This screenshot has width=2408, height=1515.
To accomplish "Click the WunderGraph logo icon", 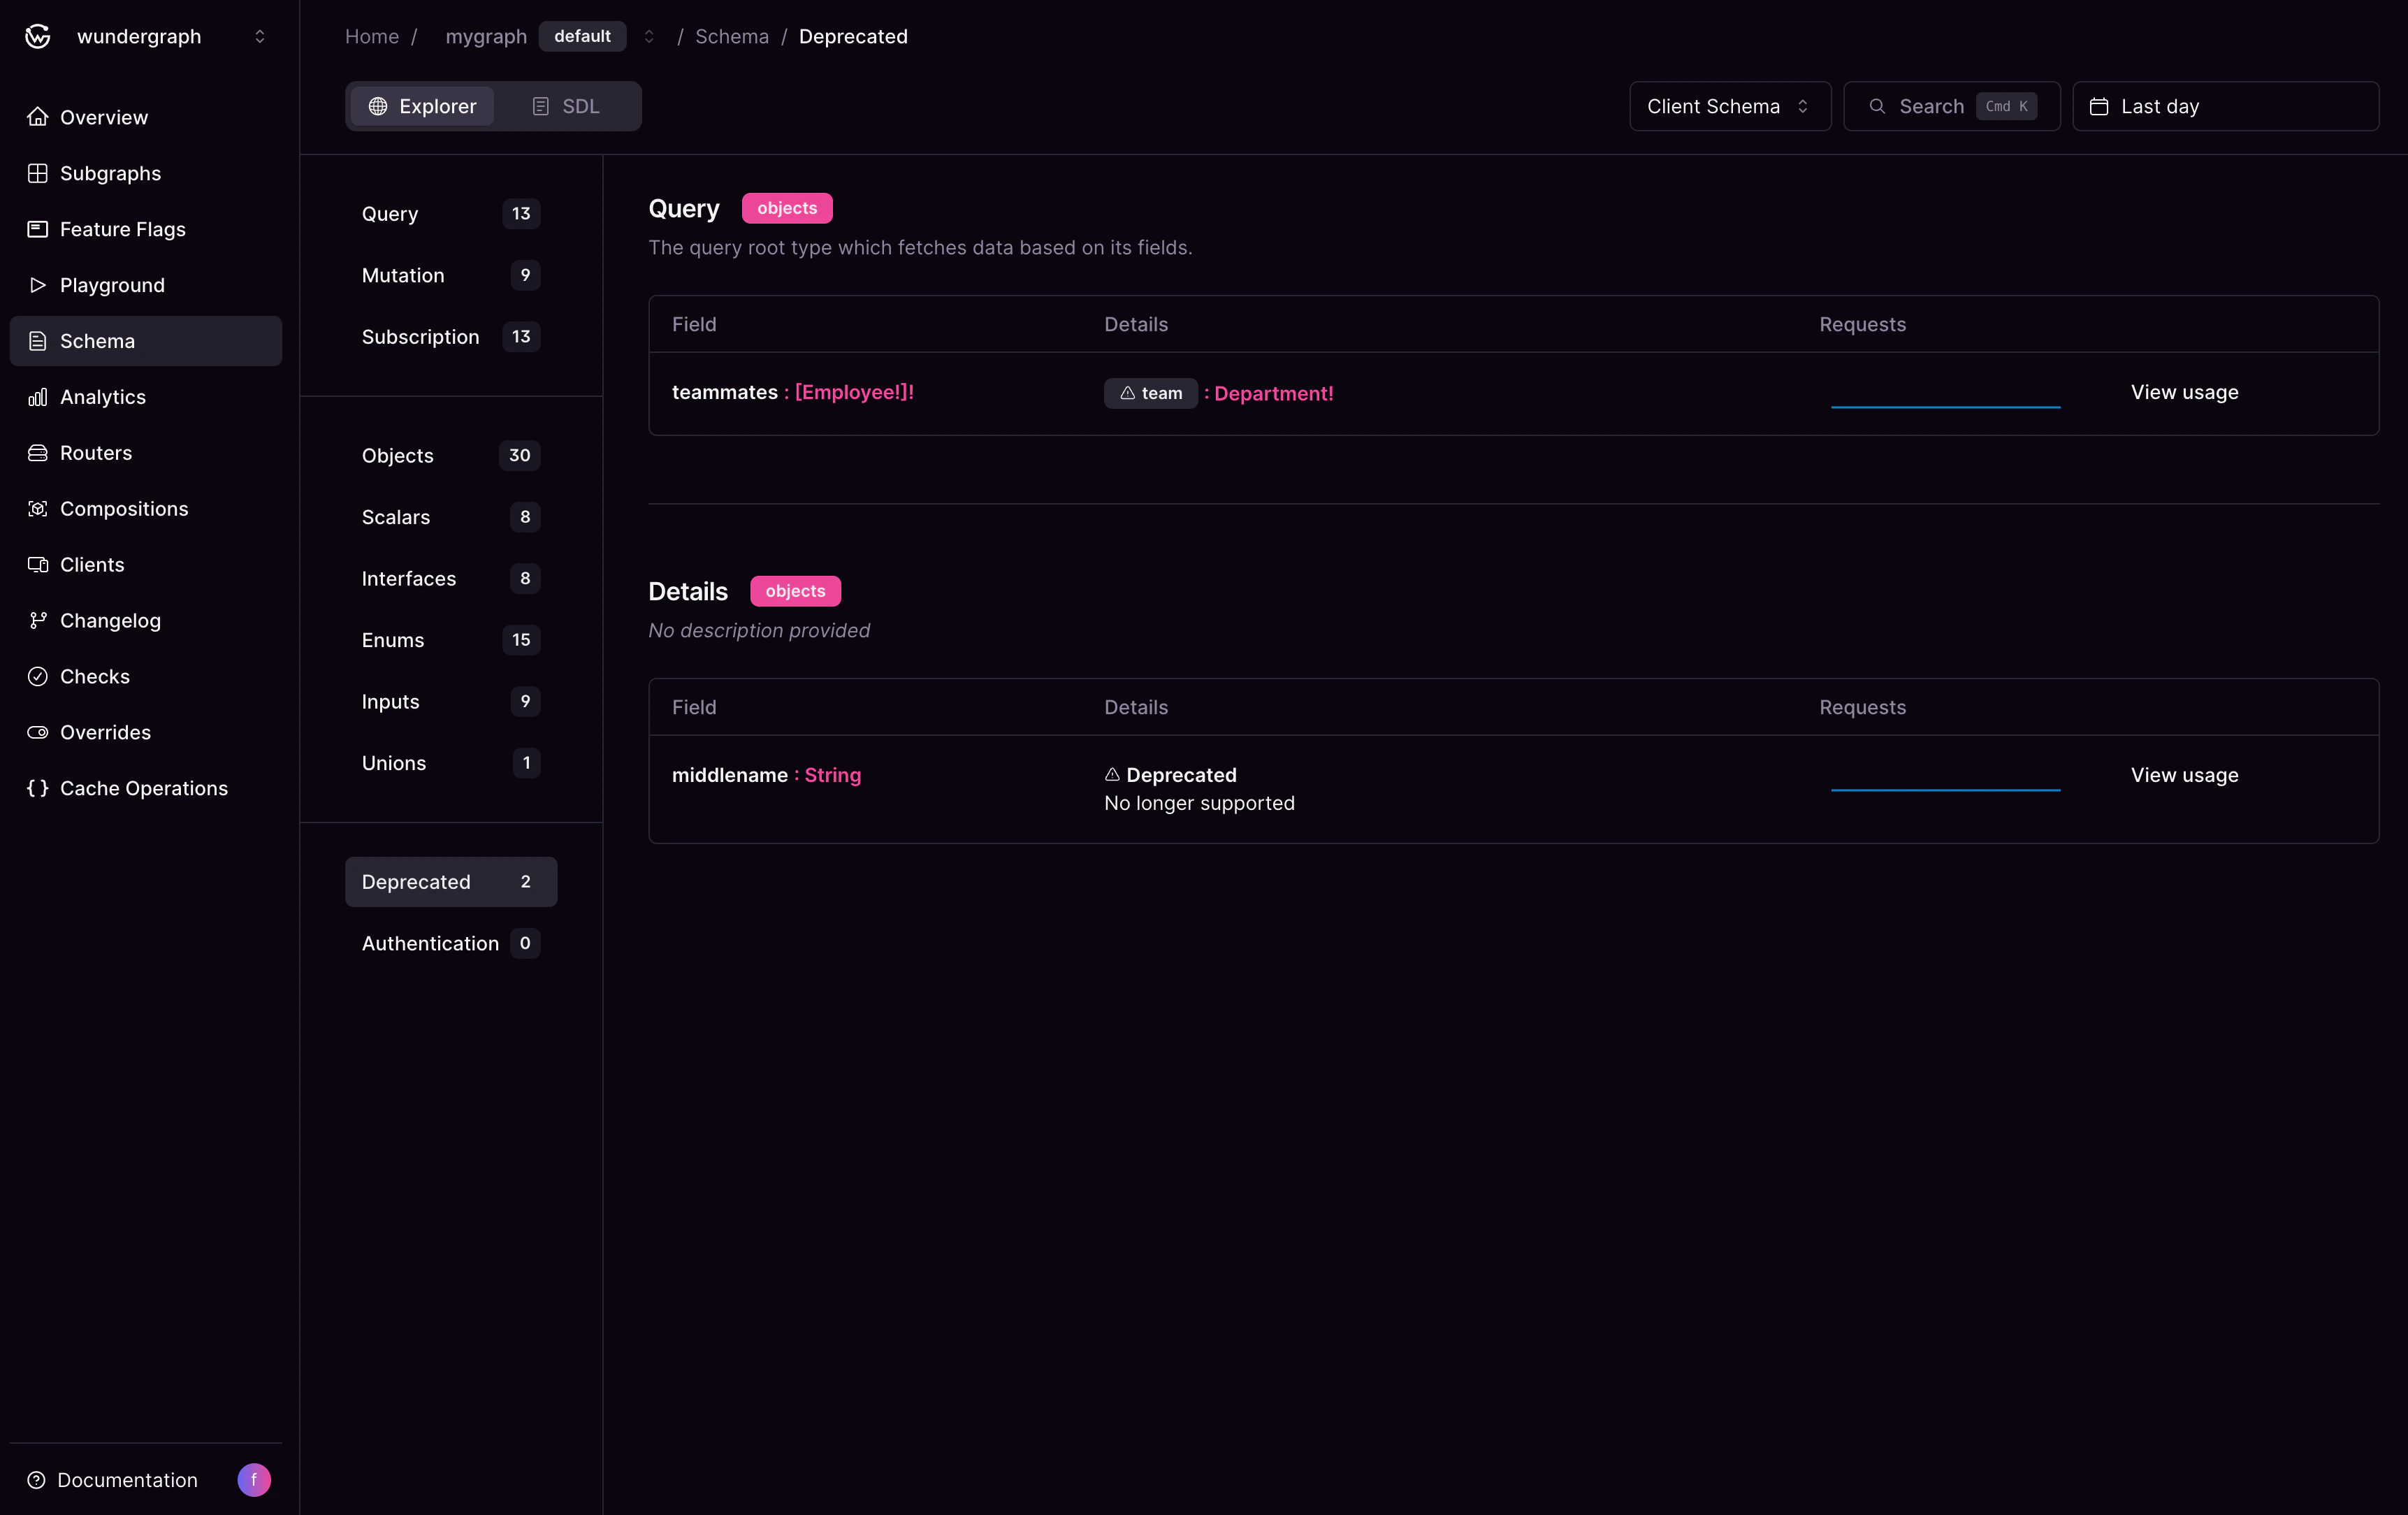I will coord(37,36).
